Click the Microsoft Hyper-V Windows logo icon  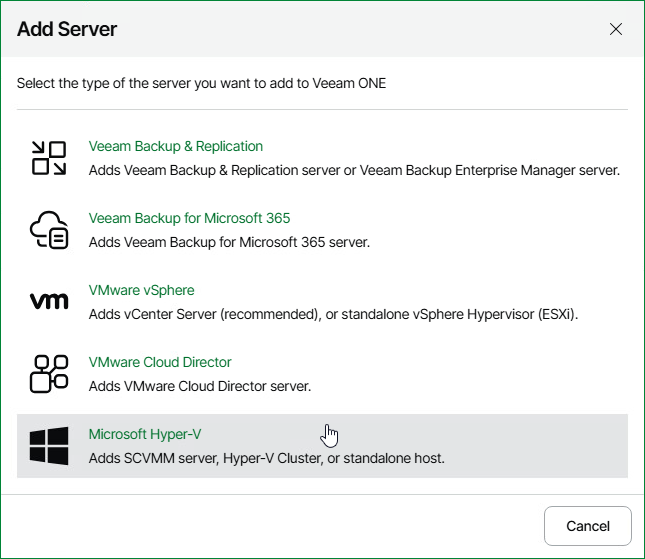coord(49,446)
